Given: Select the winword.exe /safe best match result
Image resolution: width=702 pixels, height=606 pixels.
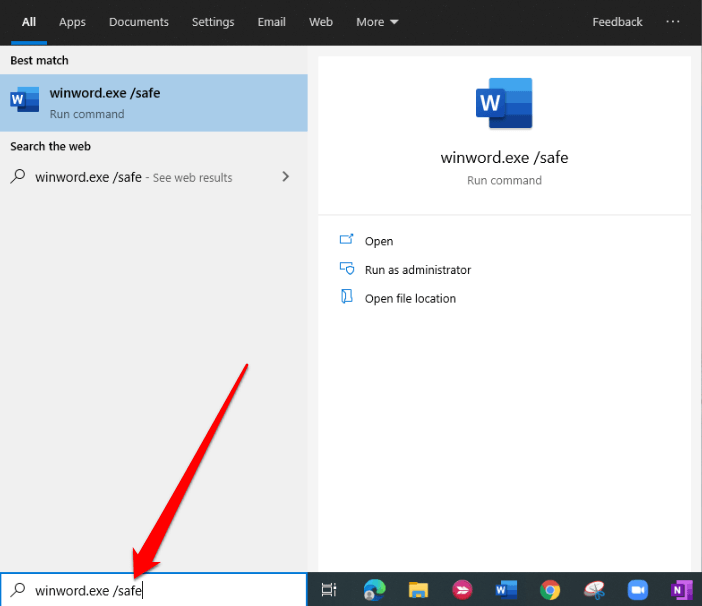Looking at the screenshot, I should 154,103.
